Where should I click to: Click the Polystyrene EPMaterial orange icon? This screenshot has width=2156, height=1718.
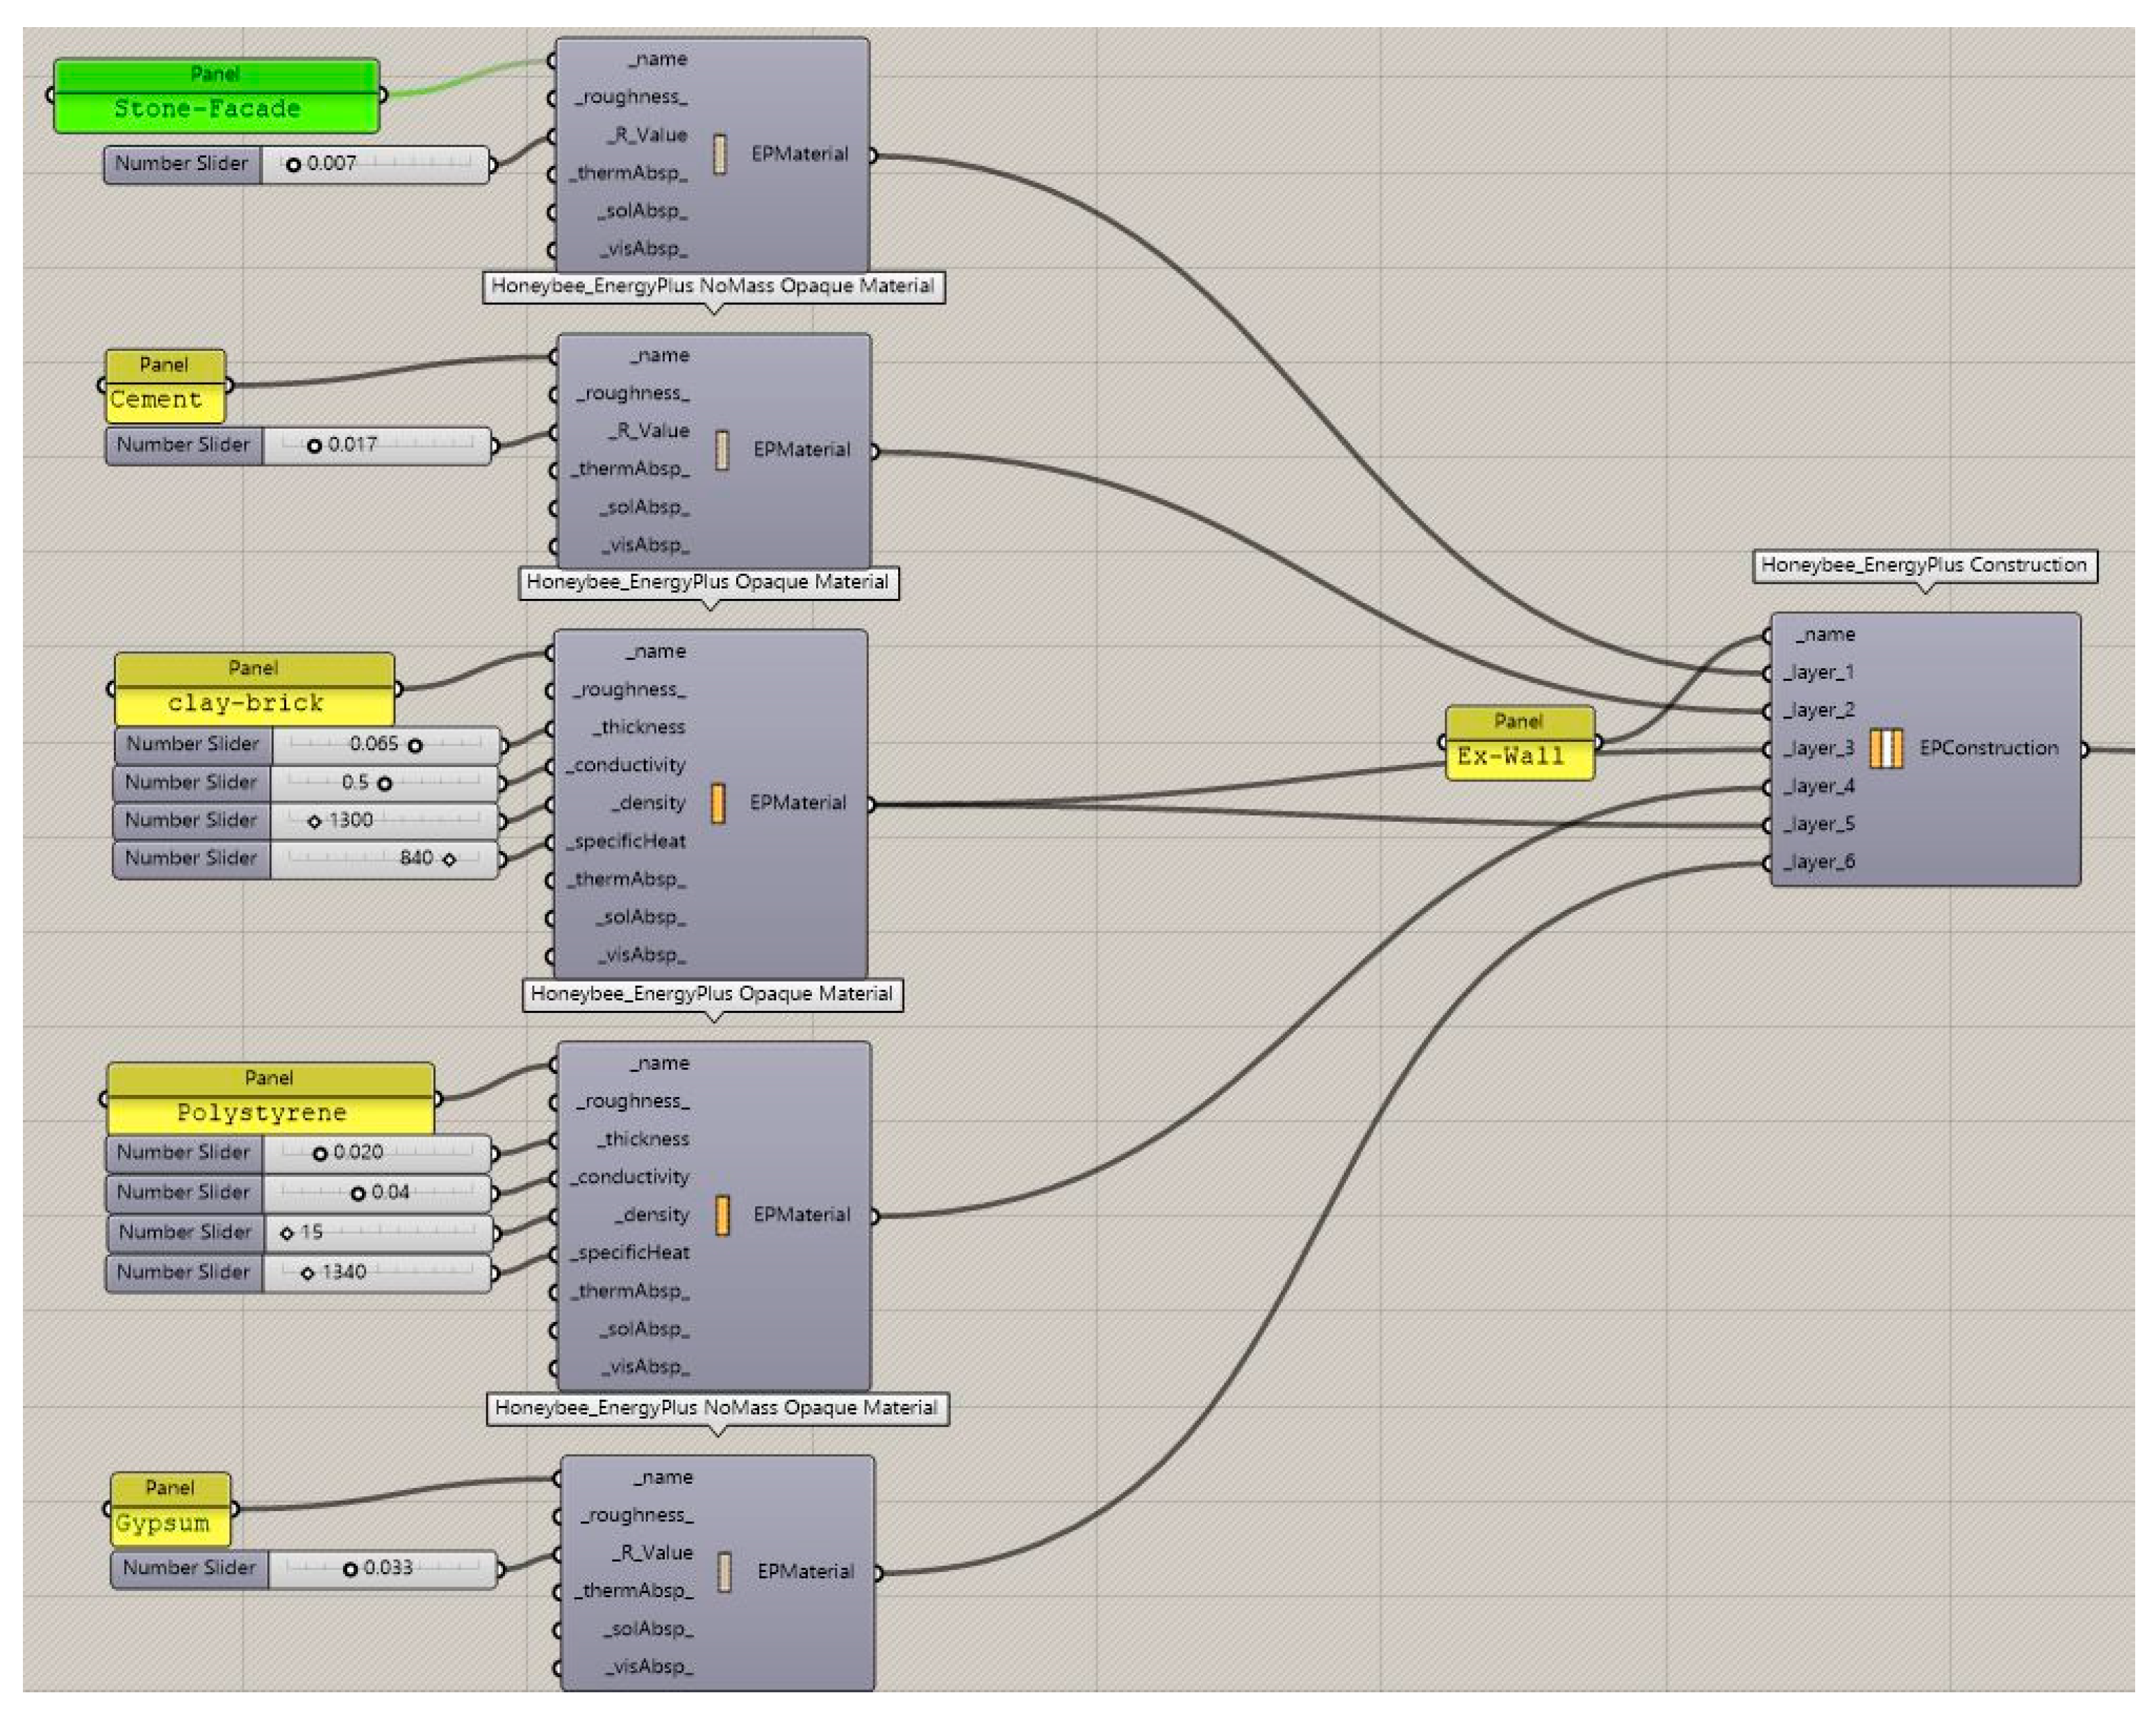[x=722, y=1215]
